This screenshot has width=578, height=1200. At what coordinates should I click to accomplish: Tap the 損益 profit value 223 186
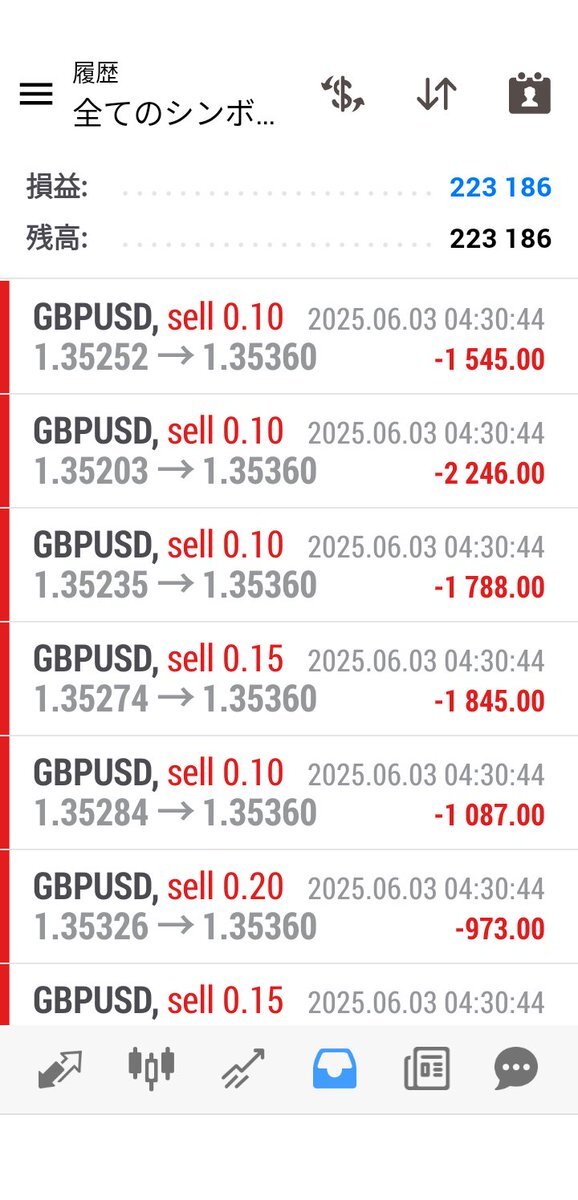[500, 187]
